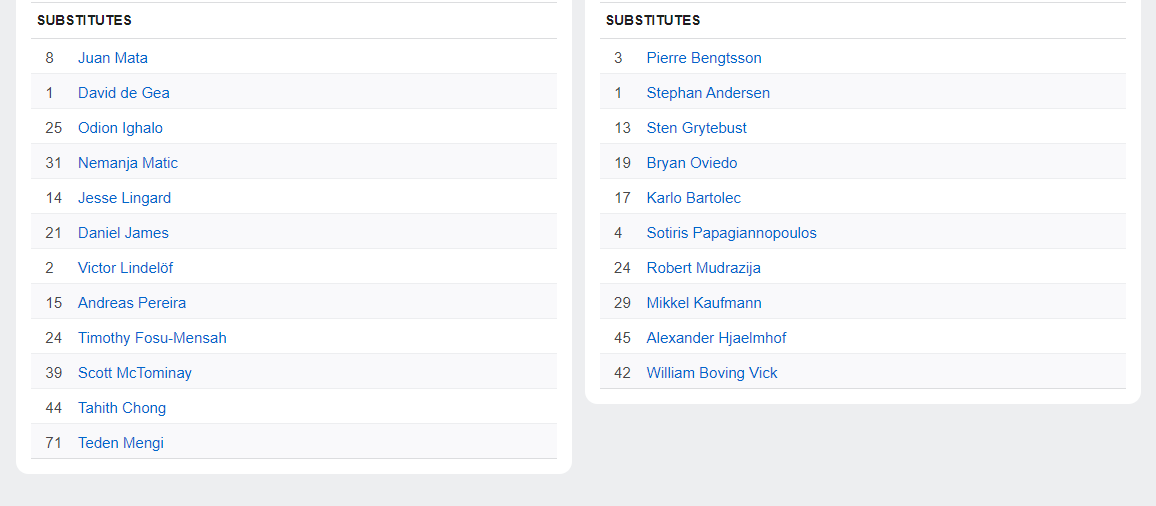Screen dimensions: 1156x506
Task: Click Pierre Bengtsson's name
Action: coord(704,58)
